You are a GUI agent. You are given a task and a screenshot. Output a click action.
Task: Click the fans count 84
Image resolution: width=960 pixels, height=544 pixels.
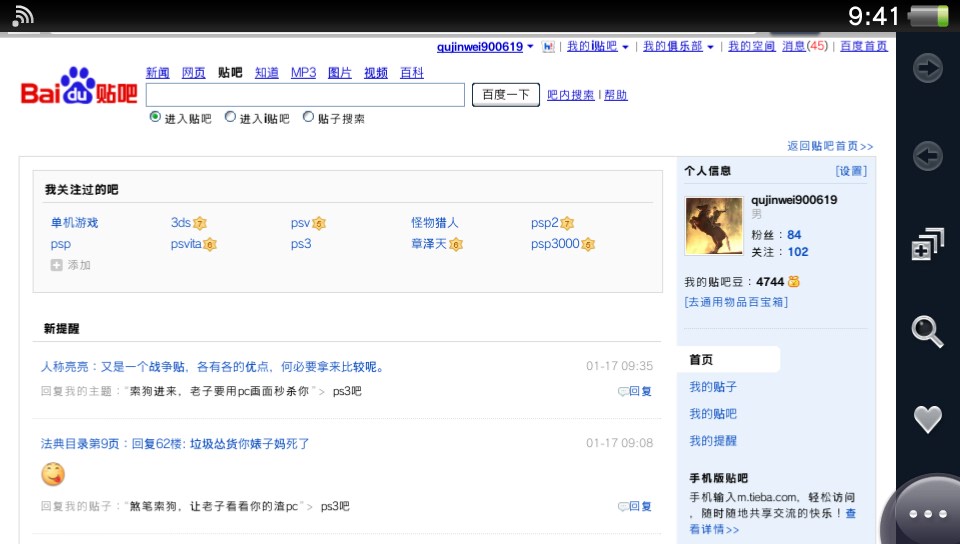pos(794,235)
